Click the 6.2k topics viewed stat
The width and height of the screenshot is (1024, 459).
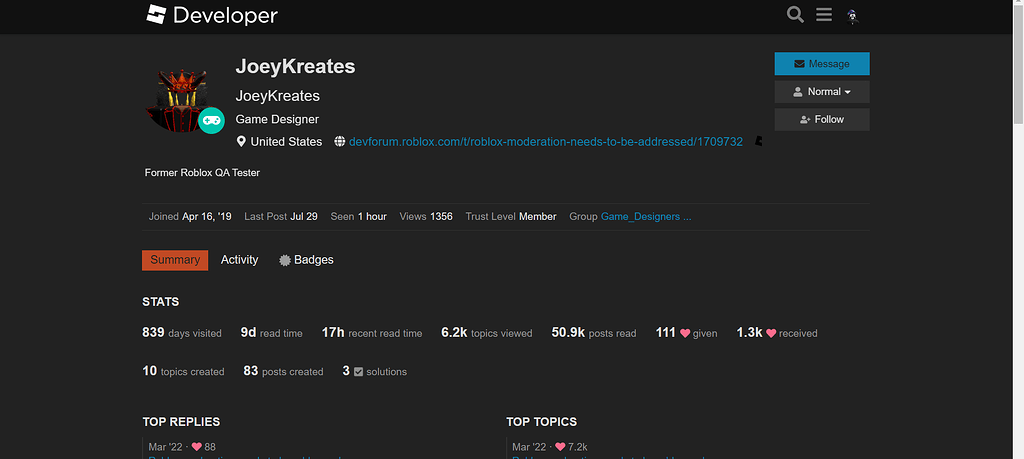(487, 332)
